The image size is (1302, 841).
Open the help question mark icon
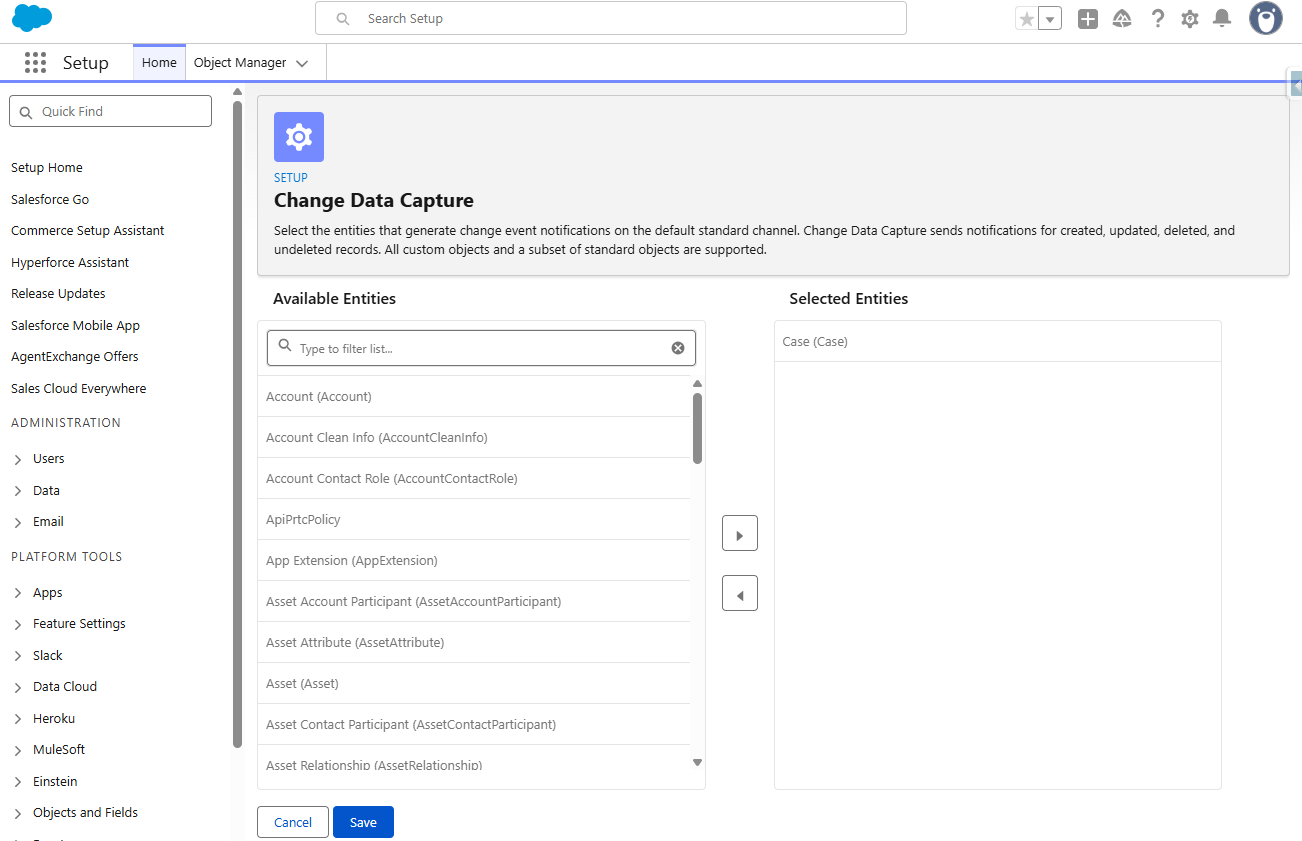click(1157, 19)
